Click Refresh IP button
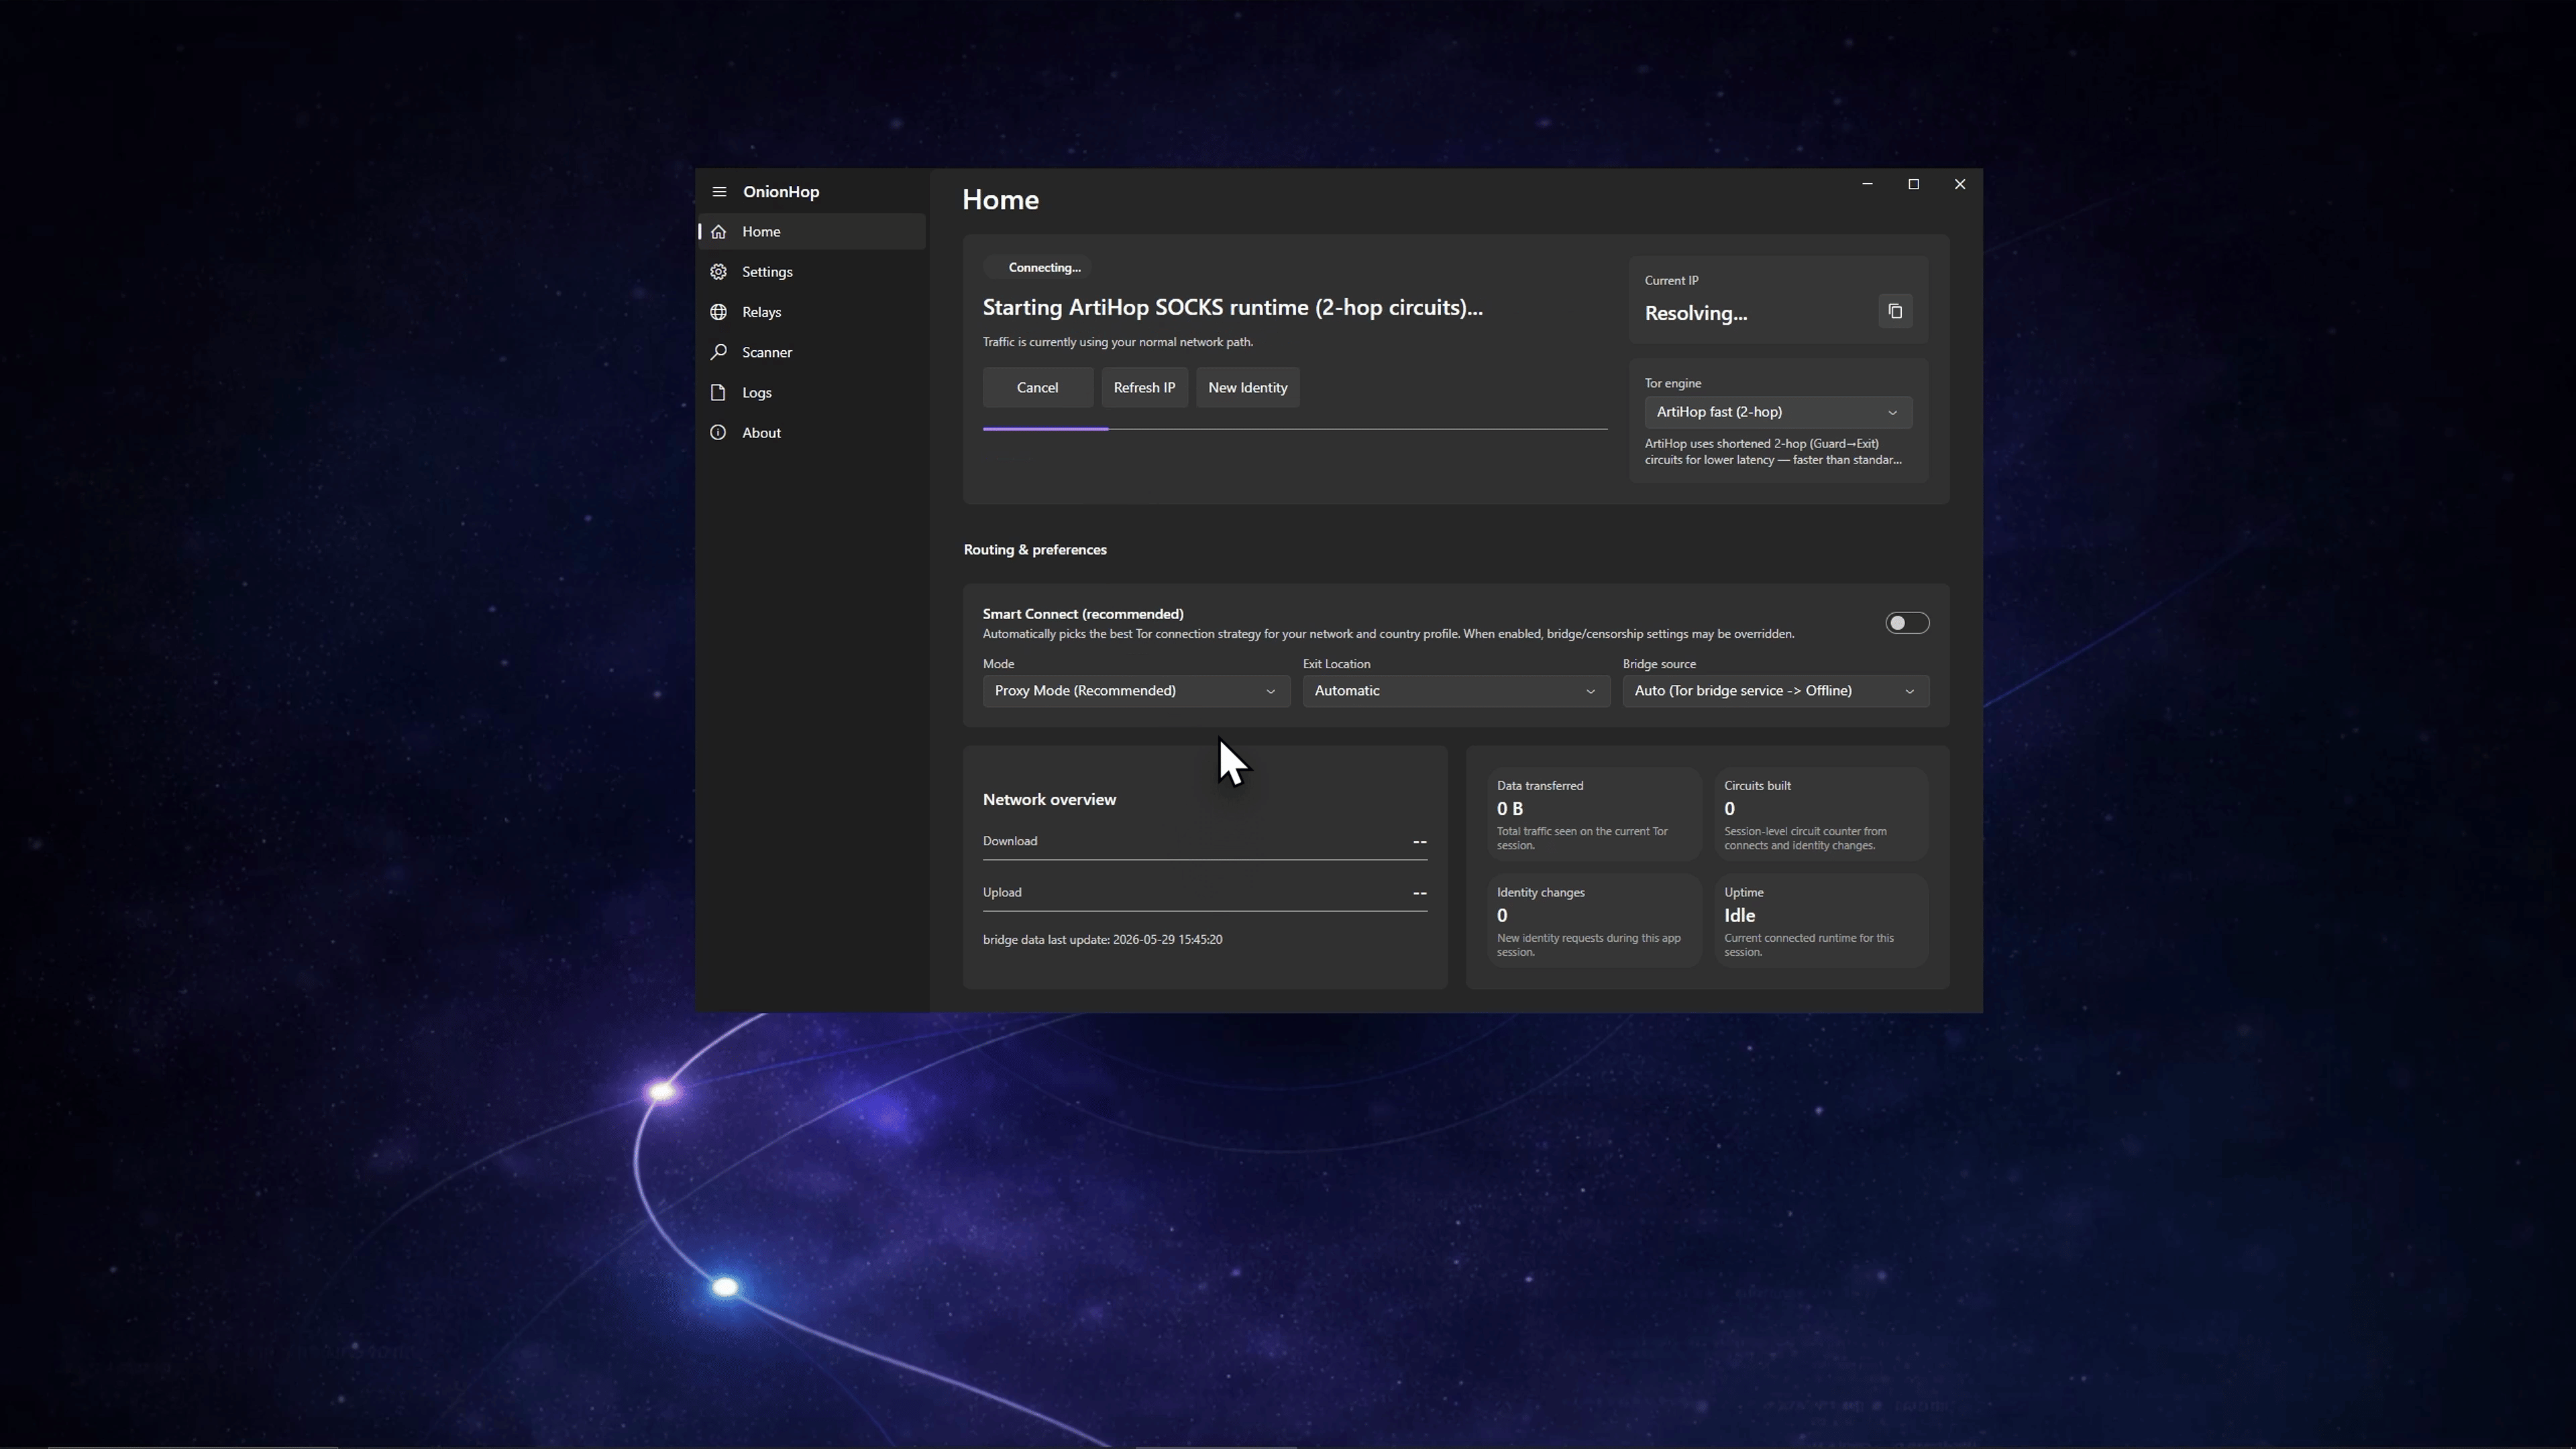 point(1144,388)
